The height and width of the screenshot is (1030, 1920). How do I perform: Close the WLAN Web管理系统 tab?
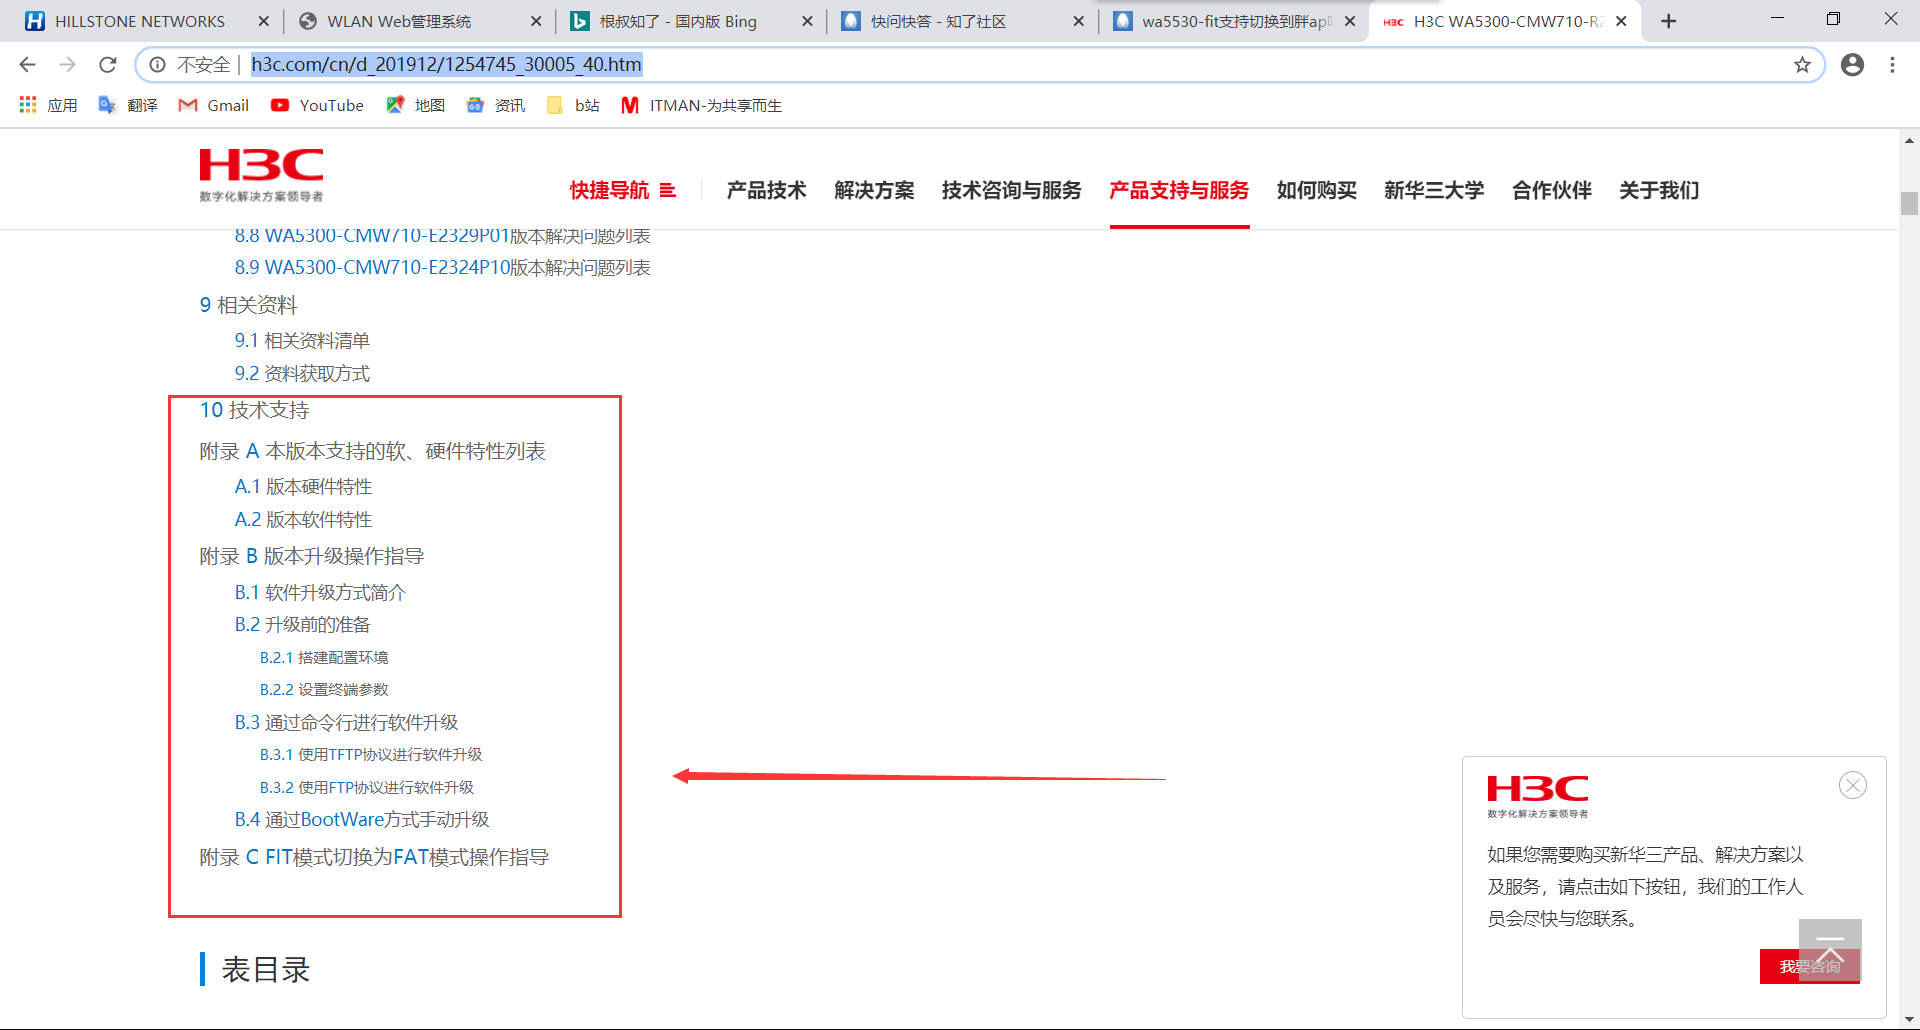[536, 21]
